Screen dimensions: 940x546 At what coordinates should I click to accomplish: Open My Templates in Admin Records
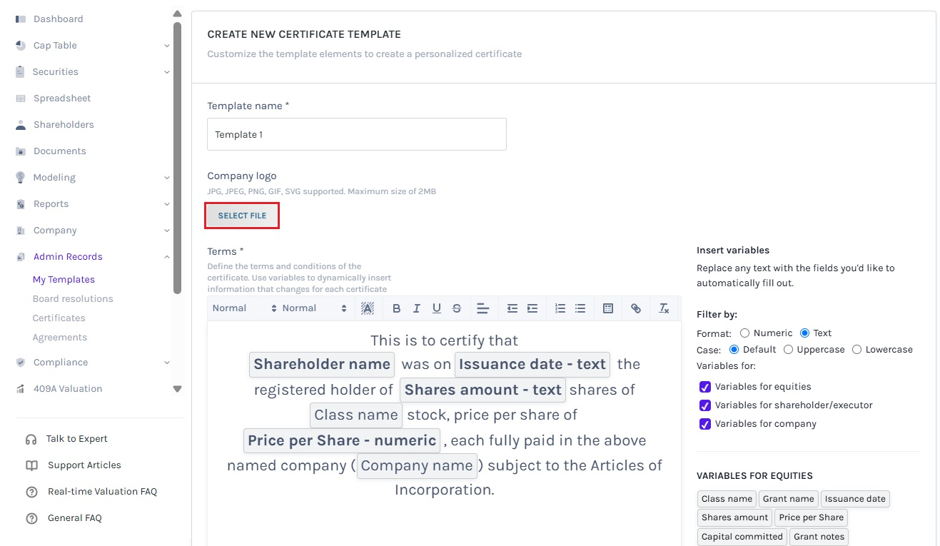[x=64, y=279]
